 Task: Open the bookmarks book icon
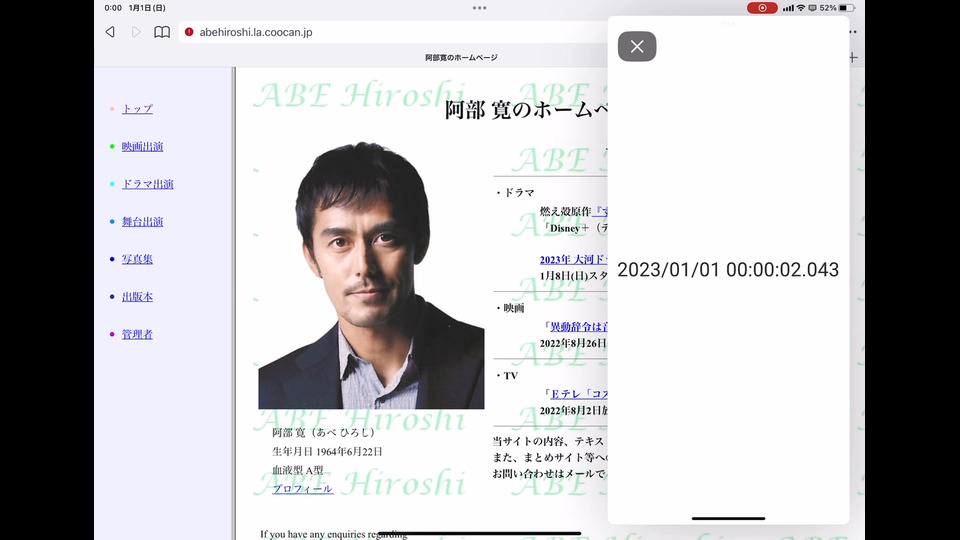tap(162, 32)
